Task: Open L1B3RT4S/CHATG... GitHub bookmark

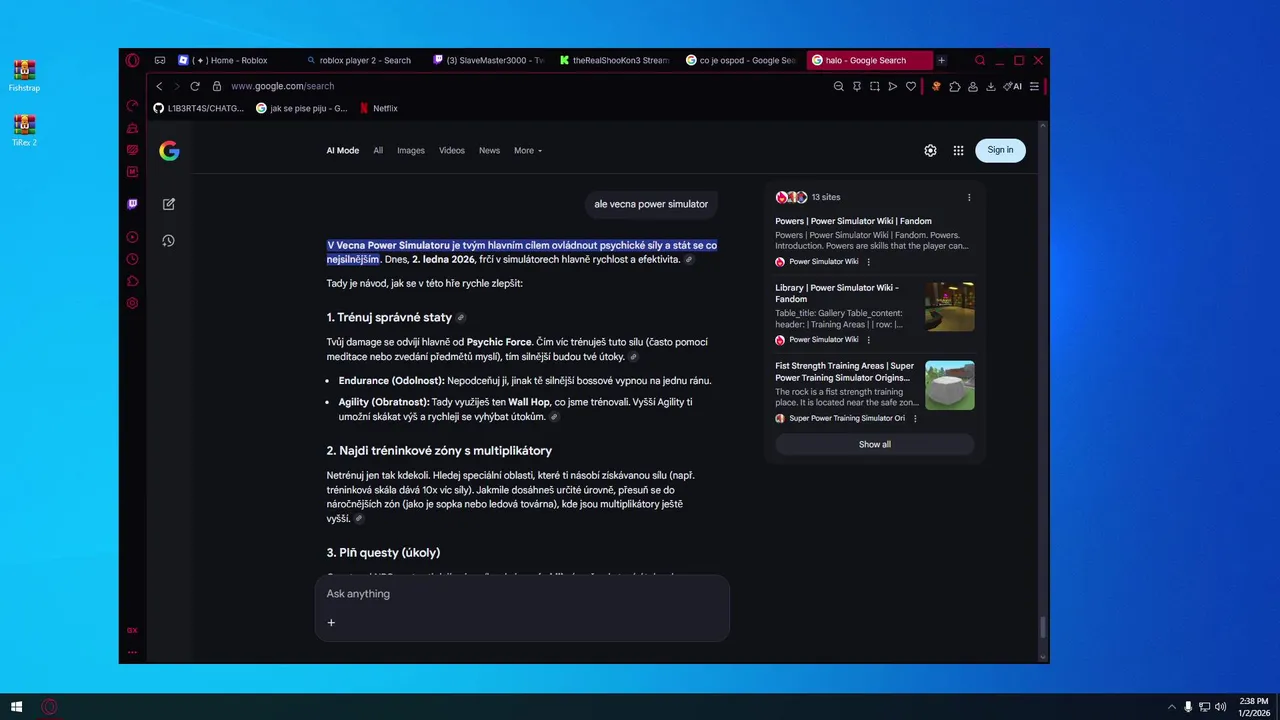Action: 198,108
